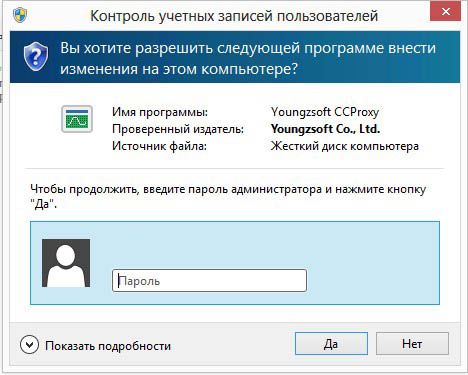
Task: Decline with the Нет button
Action: (412, 343)
